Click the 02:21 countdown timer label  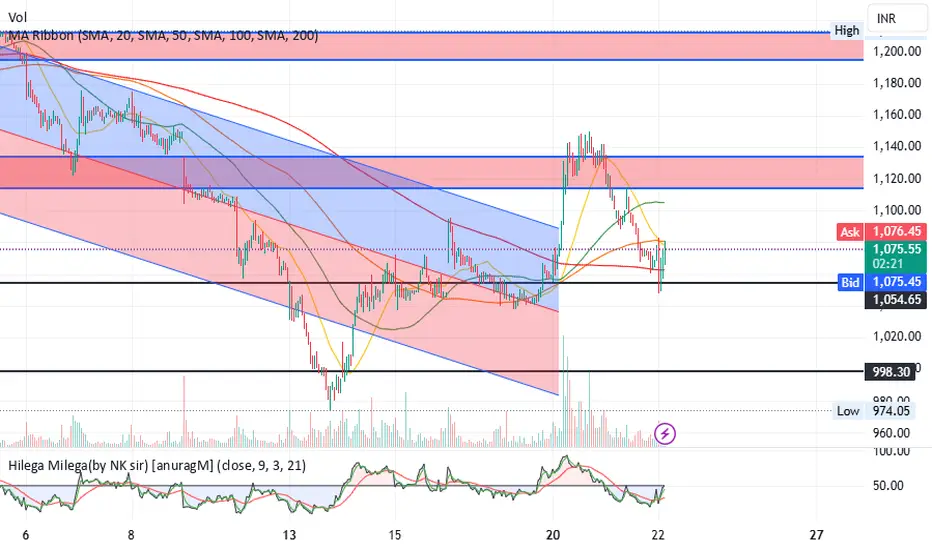click(x=888, y=264)
